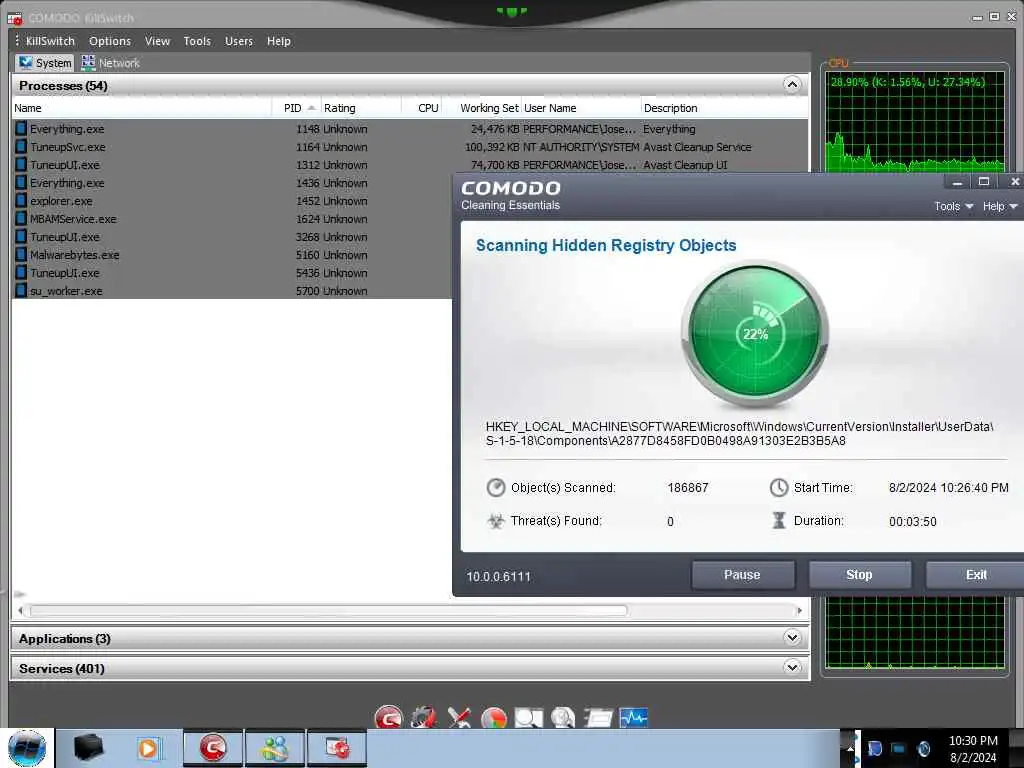Expand the Applications (3) section

click(792, 637)
